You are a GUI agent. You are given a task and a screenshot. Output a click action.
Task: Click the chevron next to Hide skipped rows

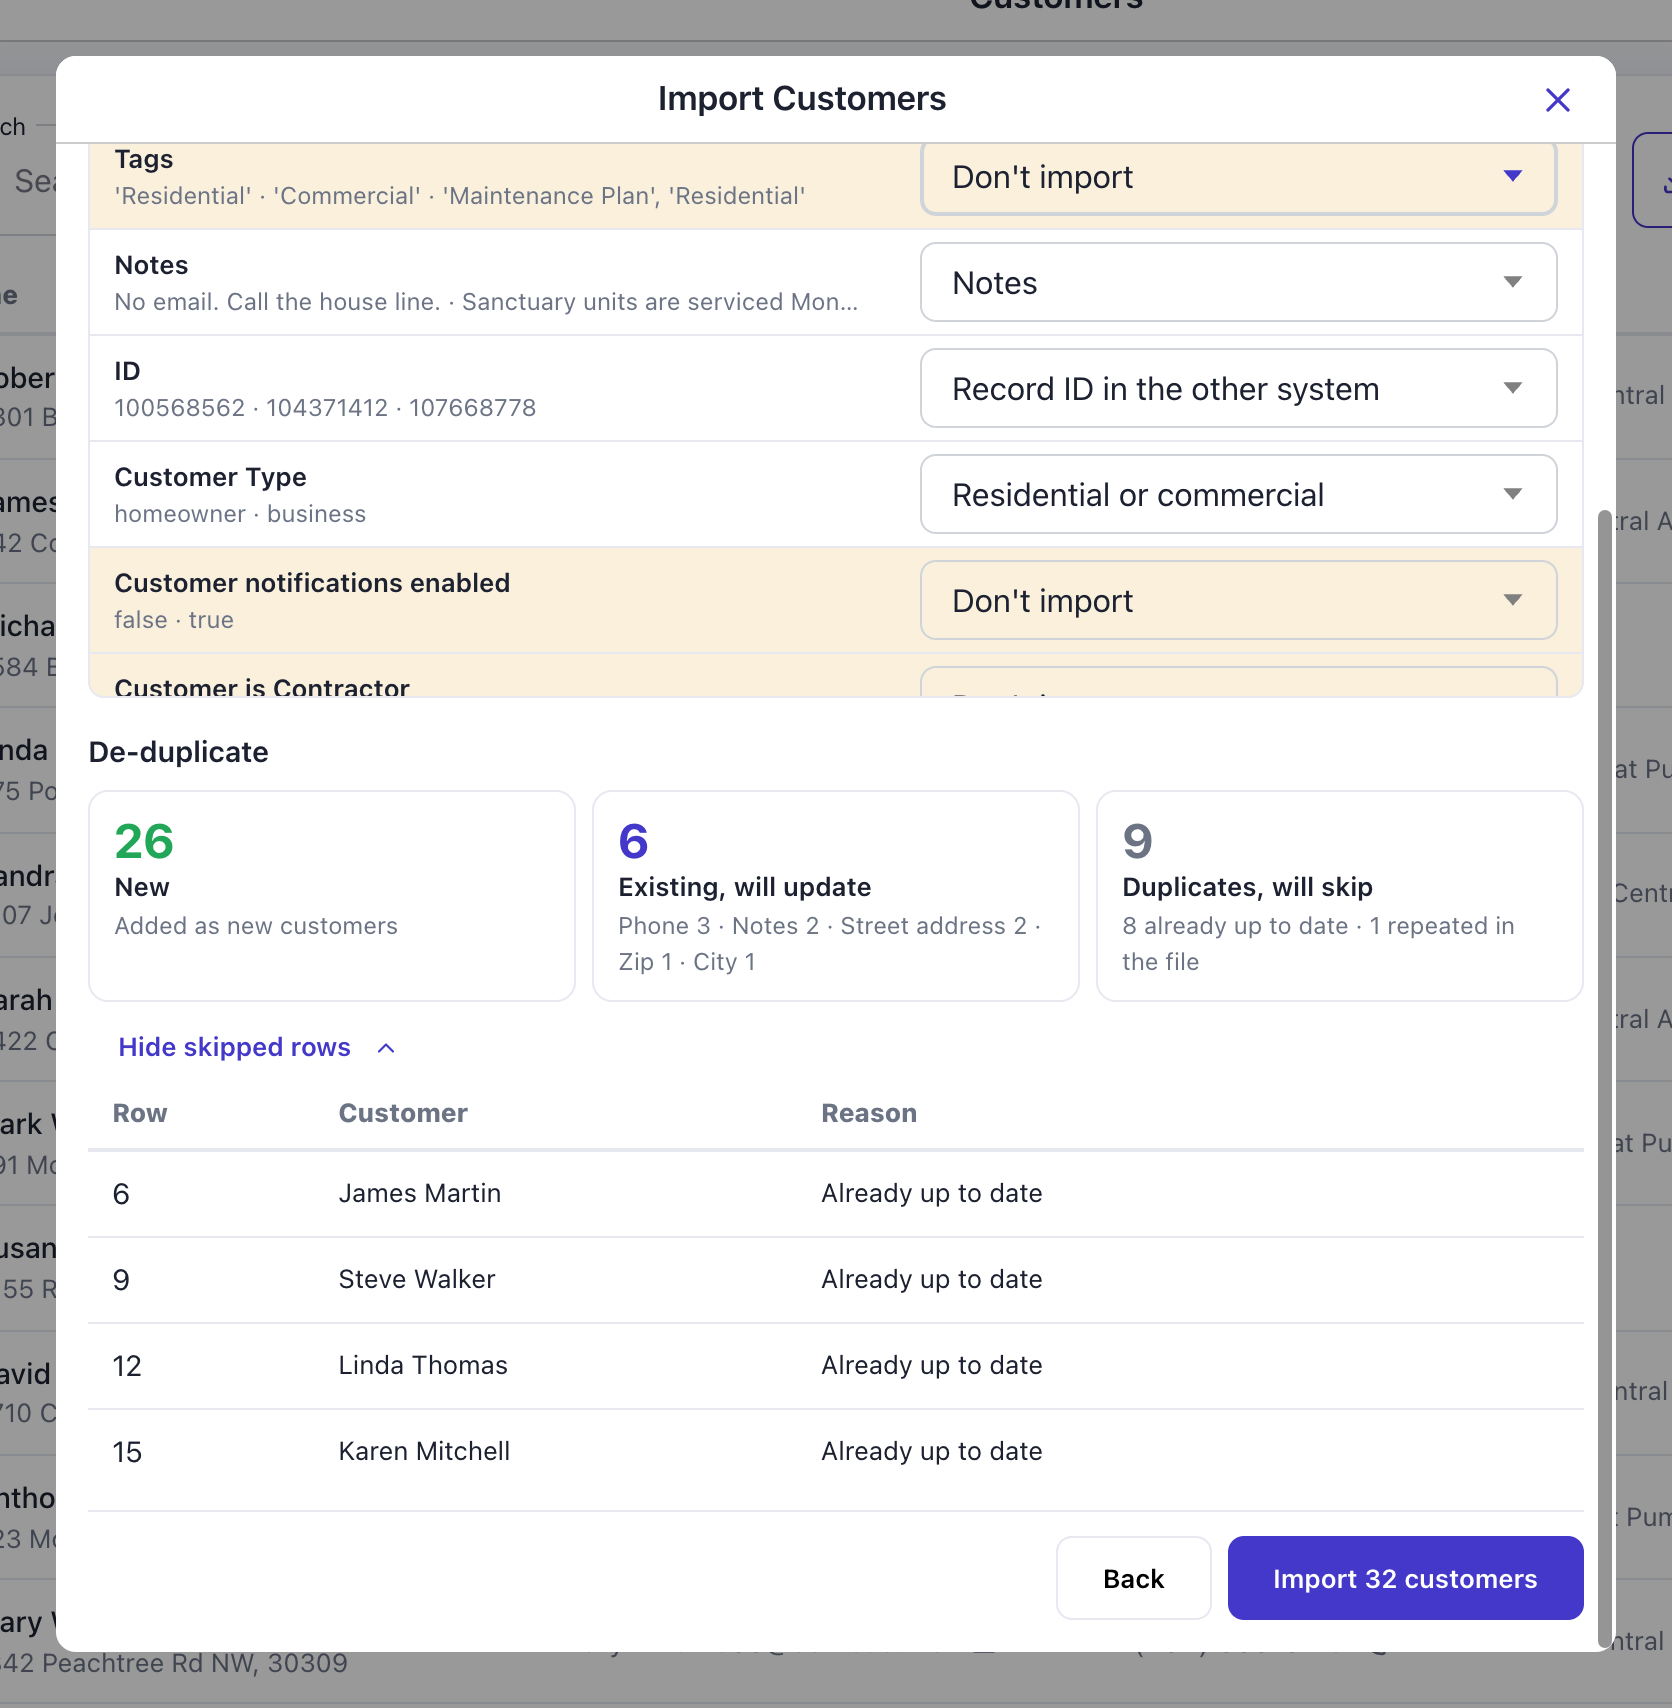click(x=386, y=1048)
